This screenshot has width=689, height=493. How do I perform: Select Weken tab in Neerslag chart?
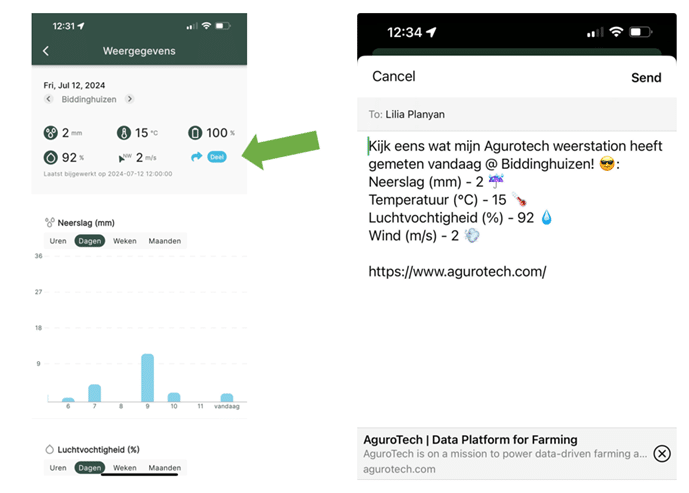click(125, 241)
